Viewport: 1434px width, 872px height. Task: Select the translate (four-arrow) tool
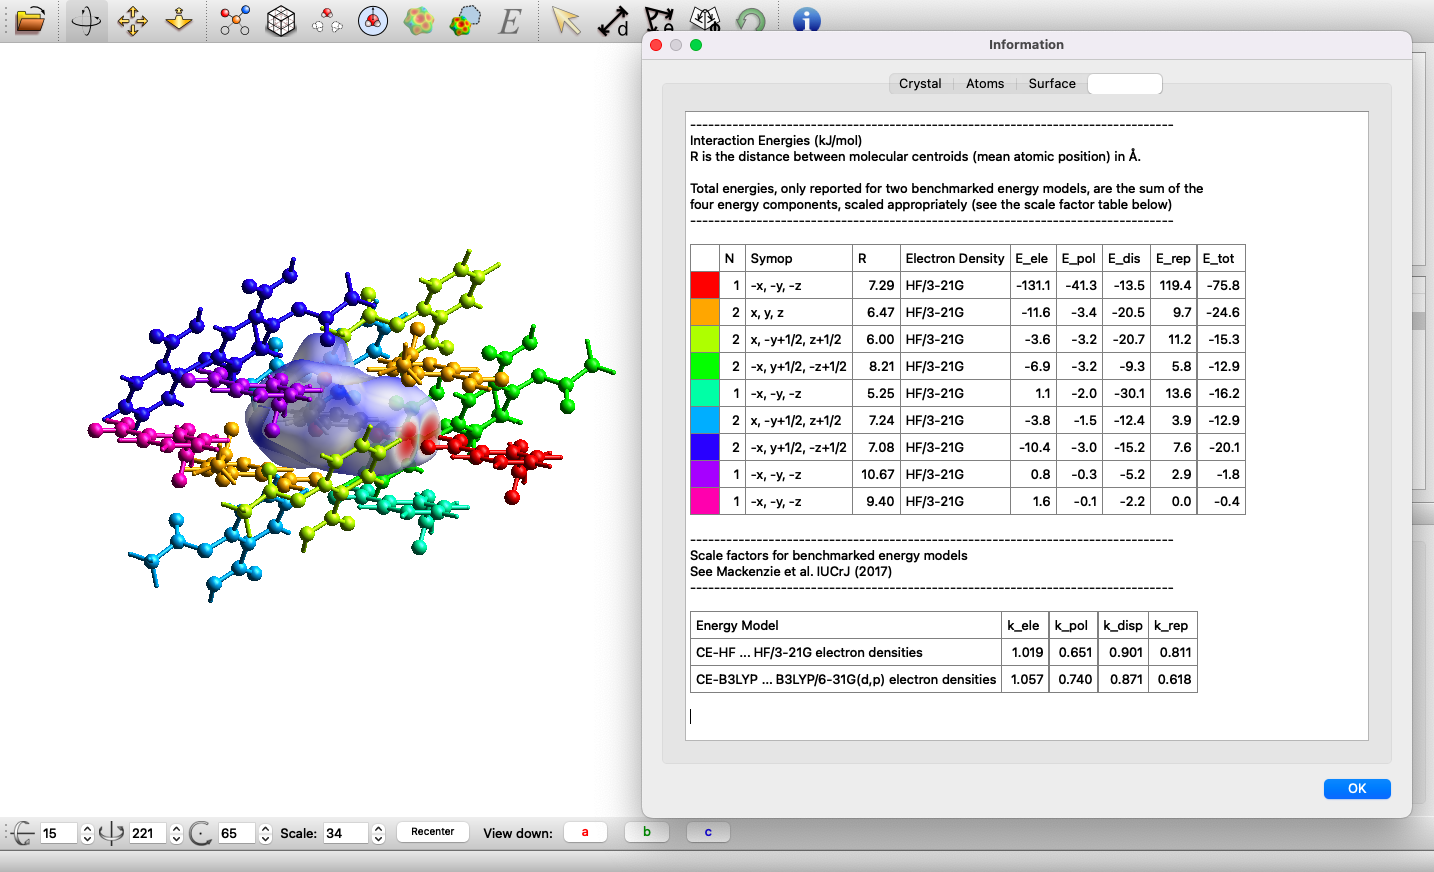[x=132, y=20]
